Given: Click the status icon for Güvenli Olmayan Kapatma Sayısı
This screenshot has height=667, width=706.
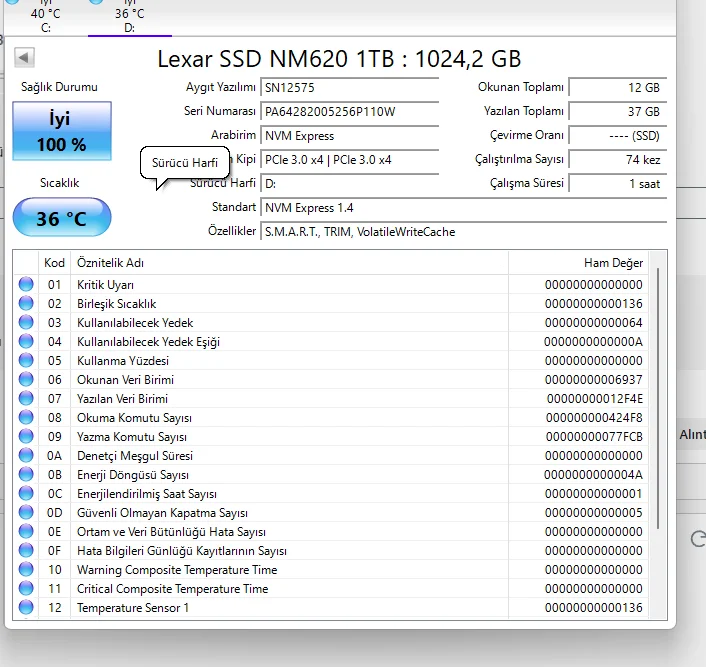Looking at the screenshot, I should [26, 513].
